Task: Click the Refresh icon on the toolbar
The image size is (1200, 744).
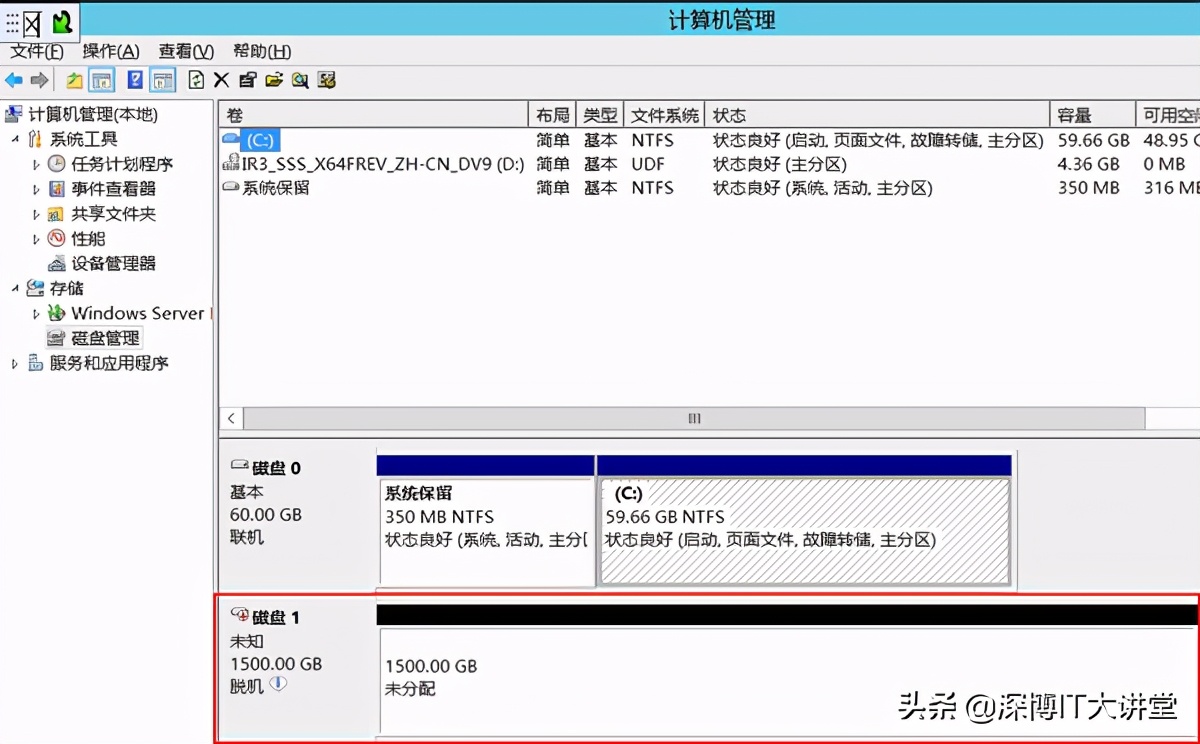Action: click(x=196, y=79)
